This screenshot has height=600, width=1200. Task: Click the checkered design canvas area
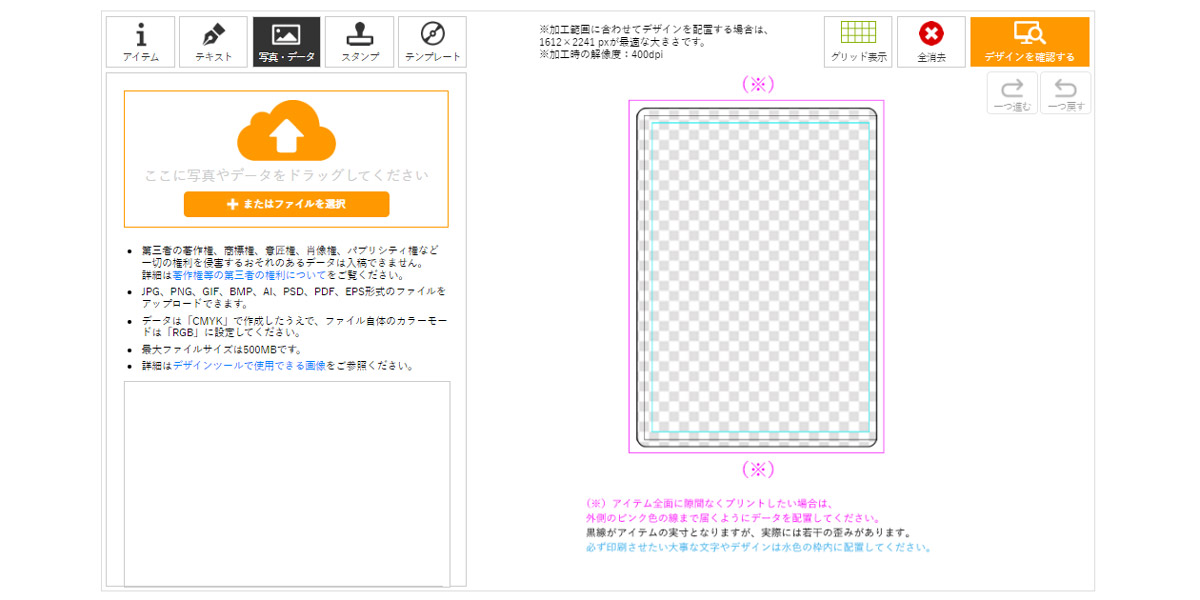pyautogui.click(x=757, y=277)
